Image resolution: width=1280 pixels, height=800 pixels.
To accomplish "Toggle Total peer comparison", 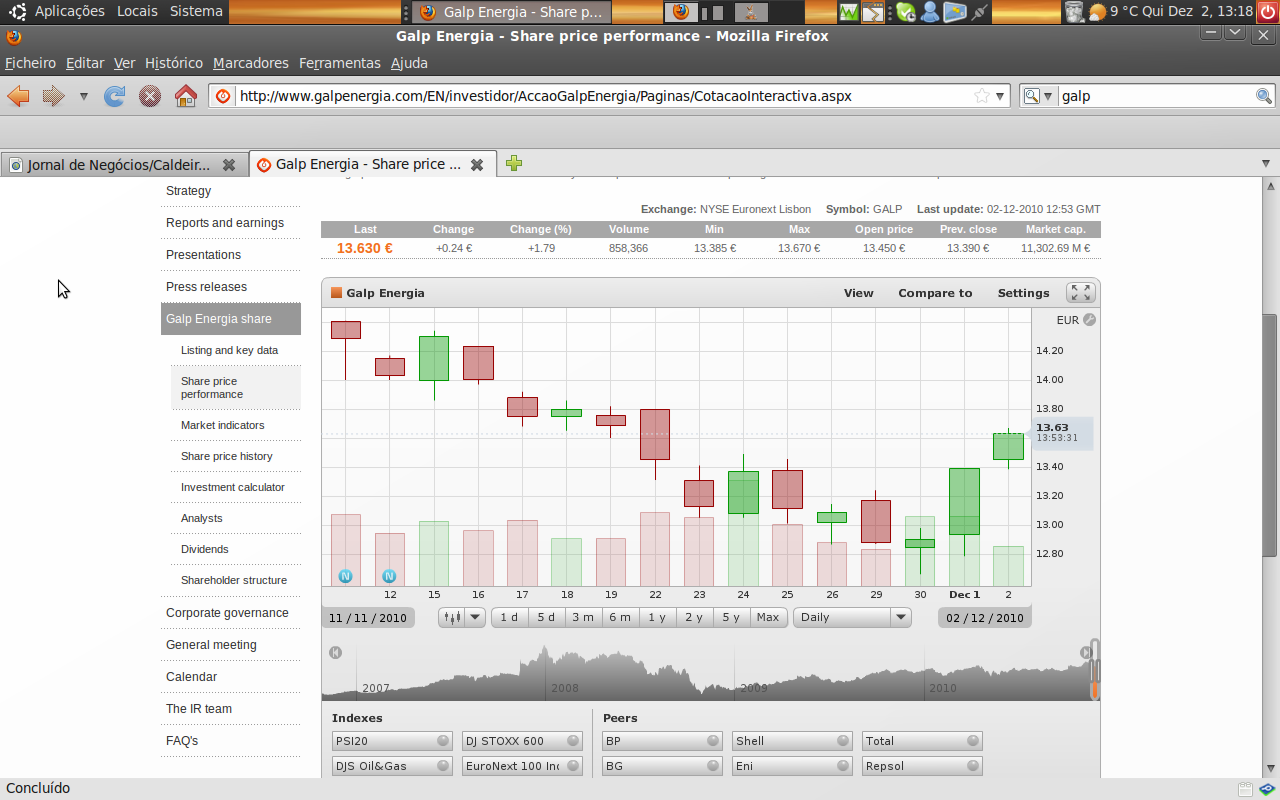I will pyautogui.click(x=922, y=741).
